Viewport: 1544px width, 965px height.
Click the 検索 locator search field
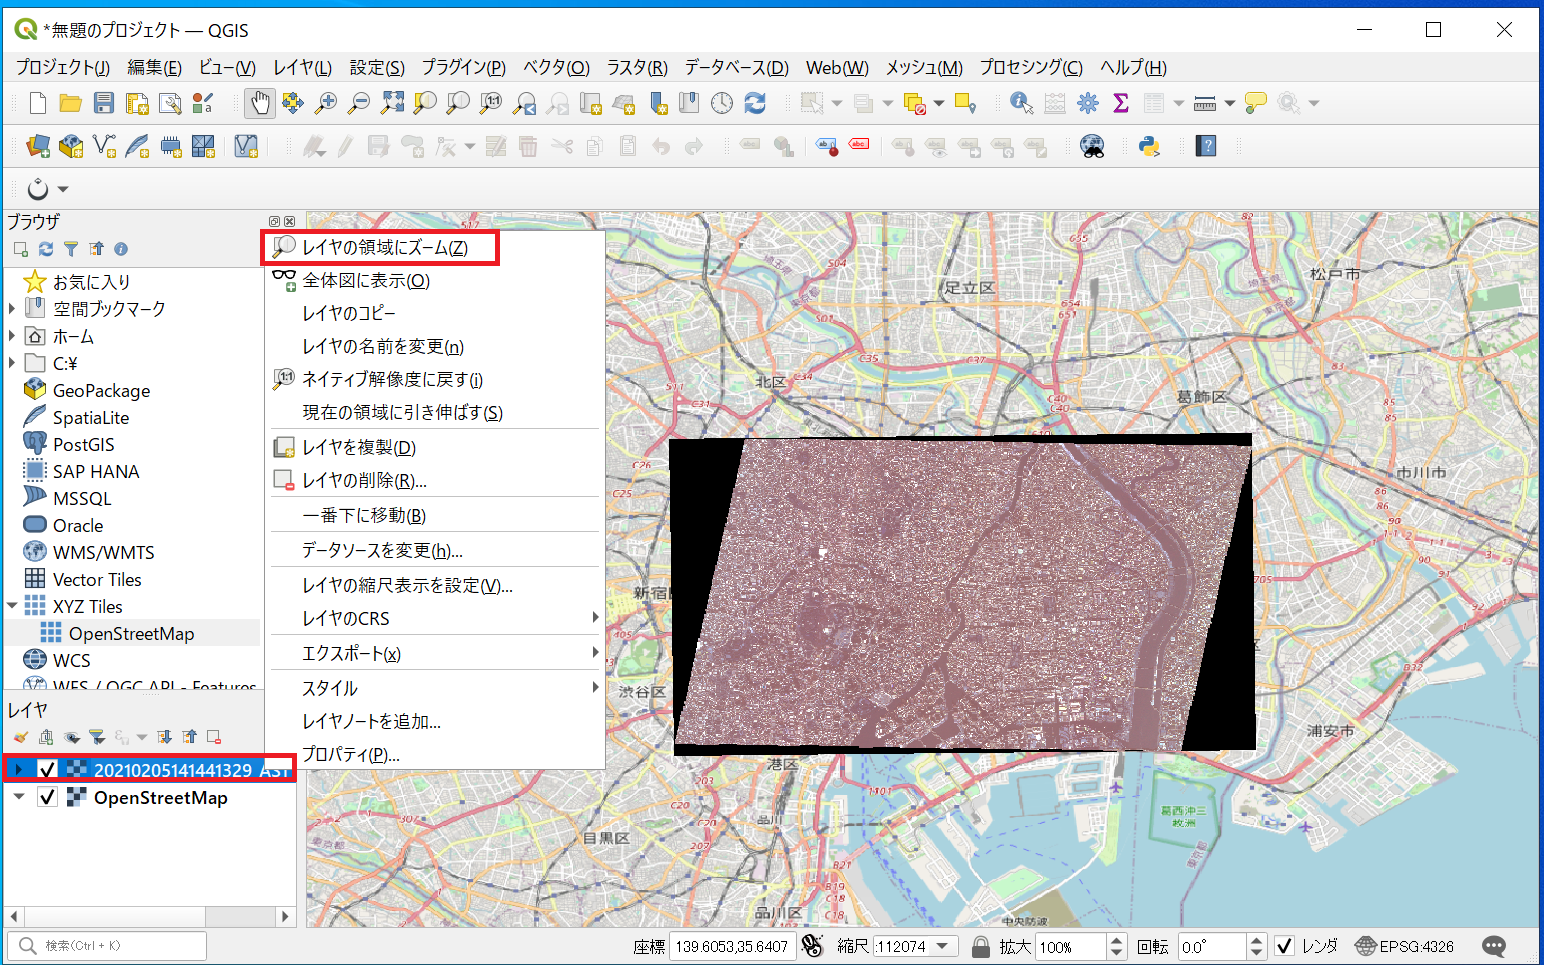(x=107, y=946)
